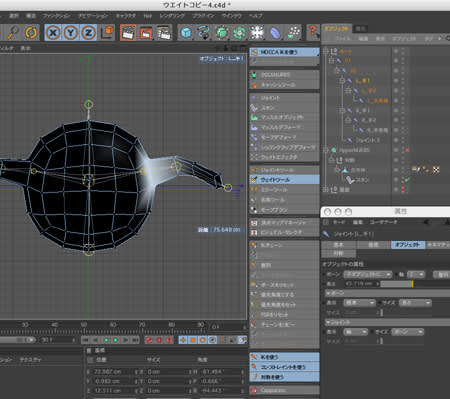450x399 pixels.
Task: Click the particle emitter icon
Action: click(x=293, y=33)
